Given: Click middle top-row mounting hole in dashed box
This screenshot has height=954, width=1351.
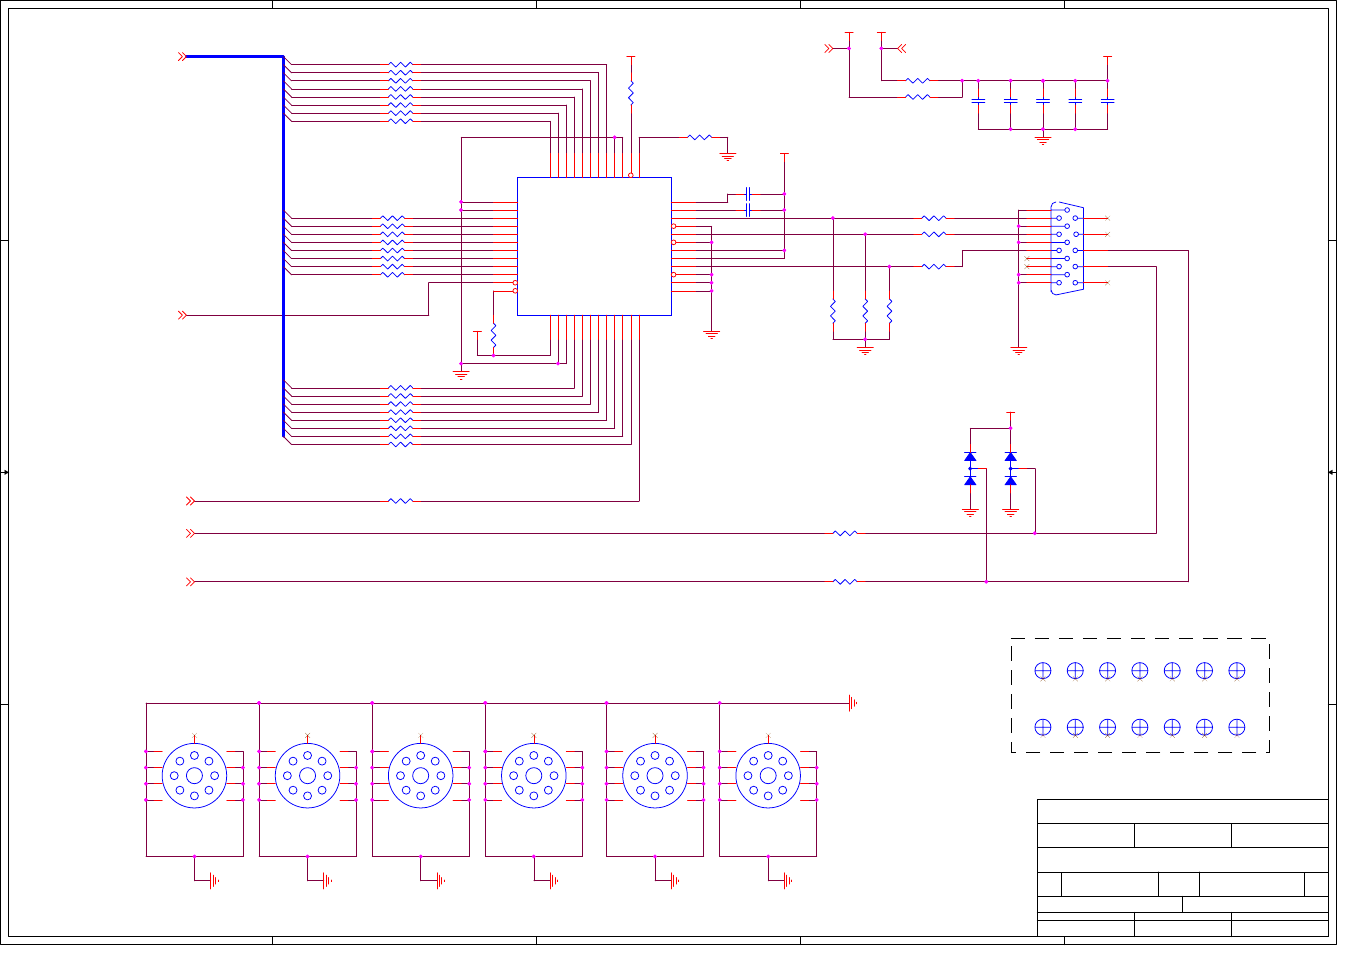Looking at the screenshot, I should pos(1139,671).
